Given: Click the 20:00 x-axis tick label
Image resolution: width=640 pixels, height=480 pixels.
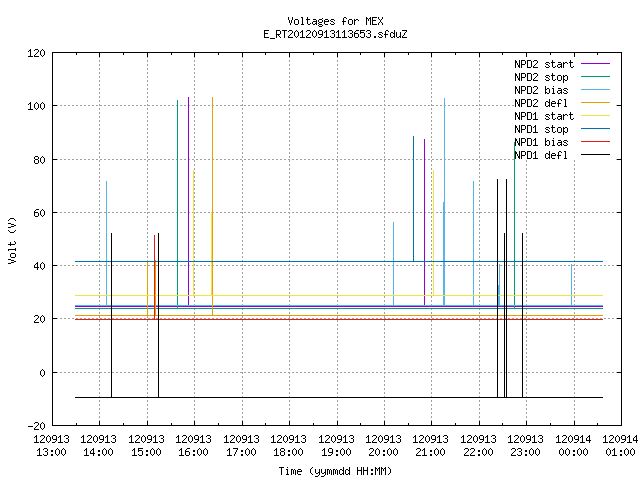Looking at the screenshot, I should tap(383, 446).
